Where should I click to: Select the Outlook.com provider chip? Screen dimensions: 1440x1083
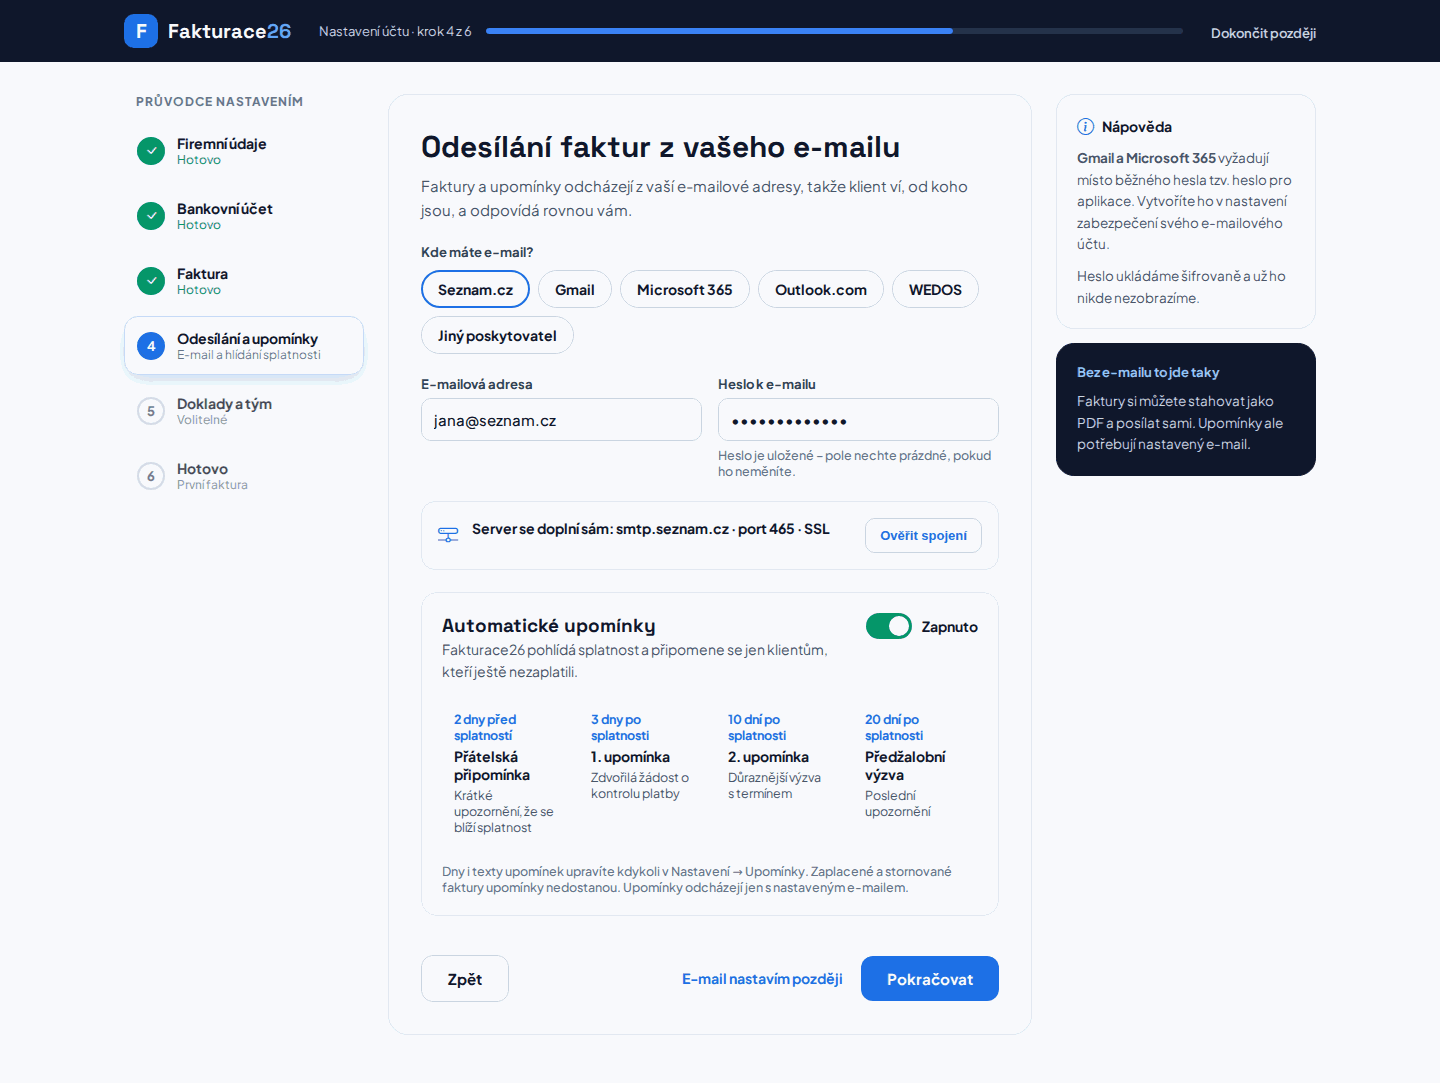[x=821, y=290]
